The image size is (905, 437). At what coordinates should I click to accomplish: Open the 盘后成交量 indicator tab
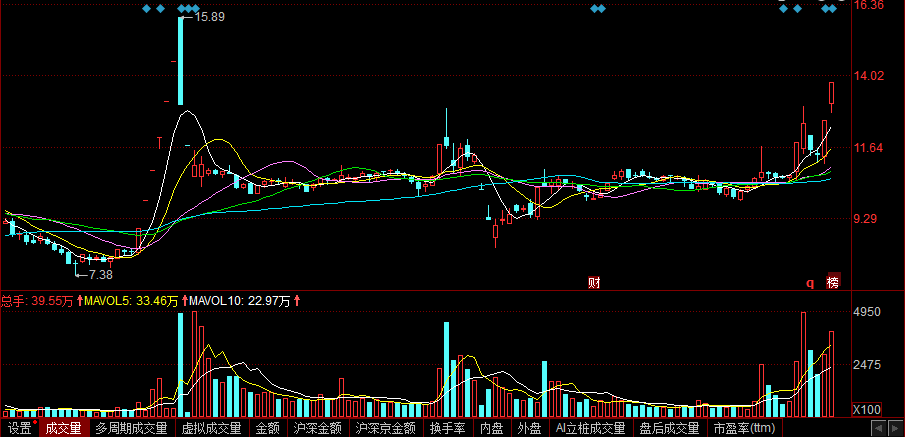(670, 428)
